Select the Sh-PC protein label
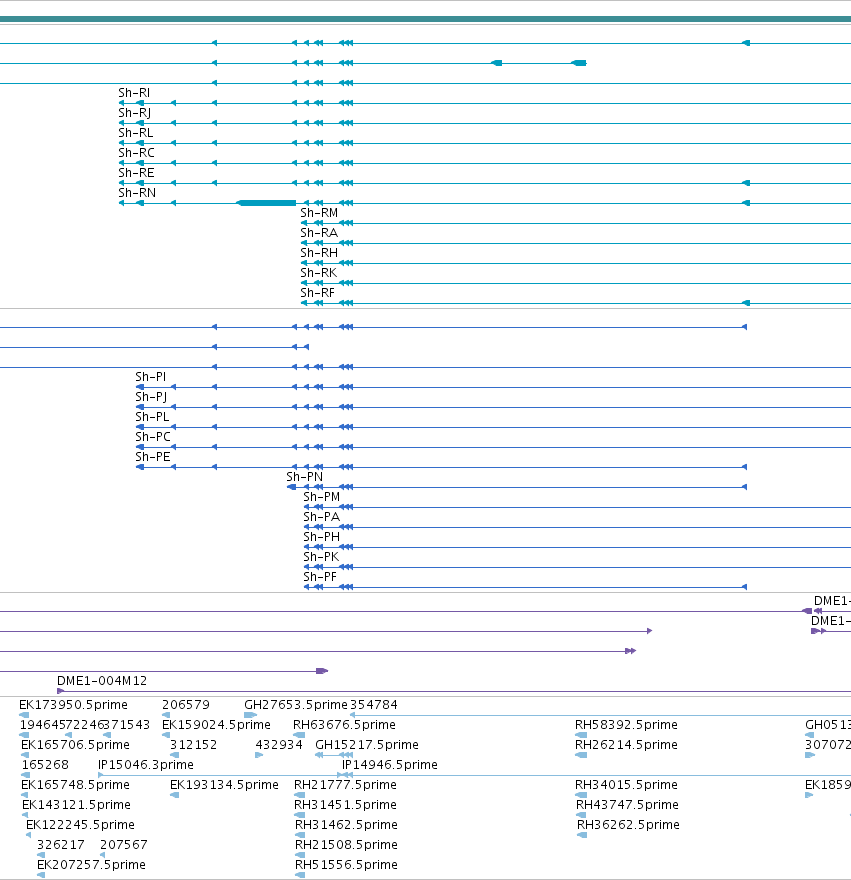This screenshot has height=880, width=851. [153, 437]
